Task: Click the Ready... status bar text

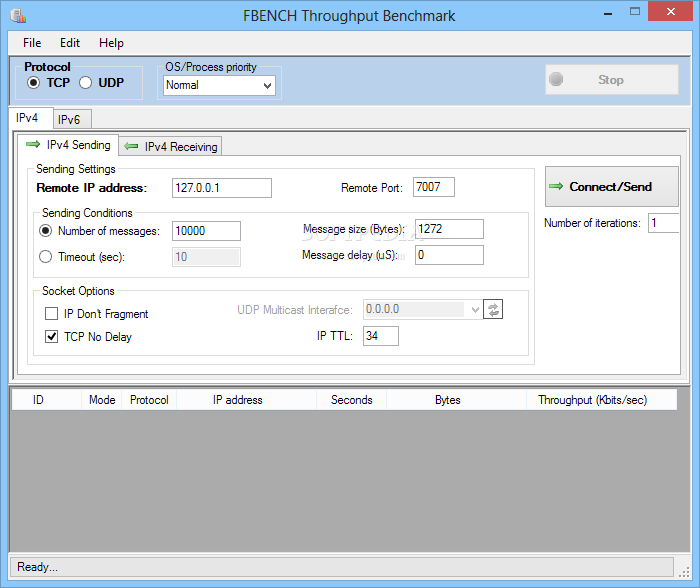Action: click(x=38, y=567)
